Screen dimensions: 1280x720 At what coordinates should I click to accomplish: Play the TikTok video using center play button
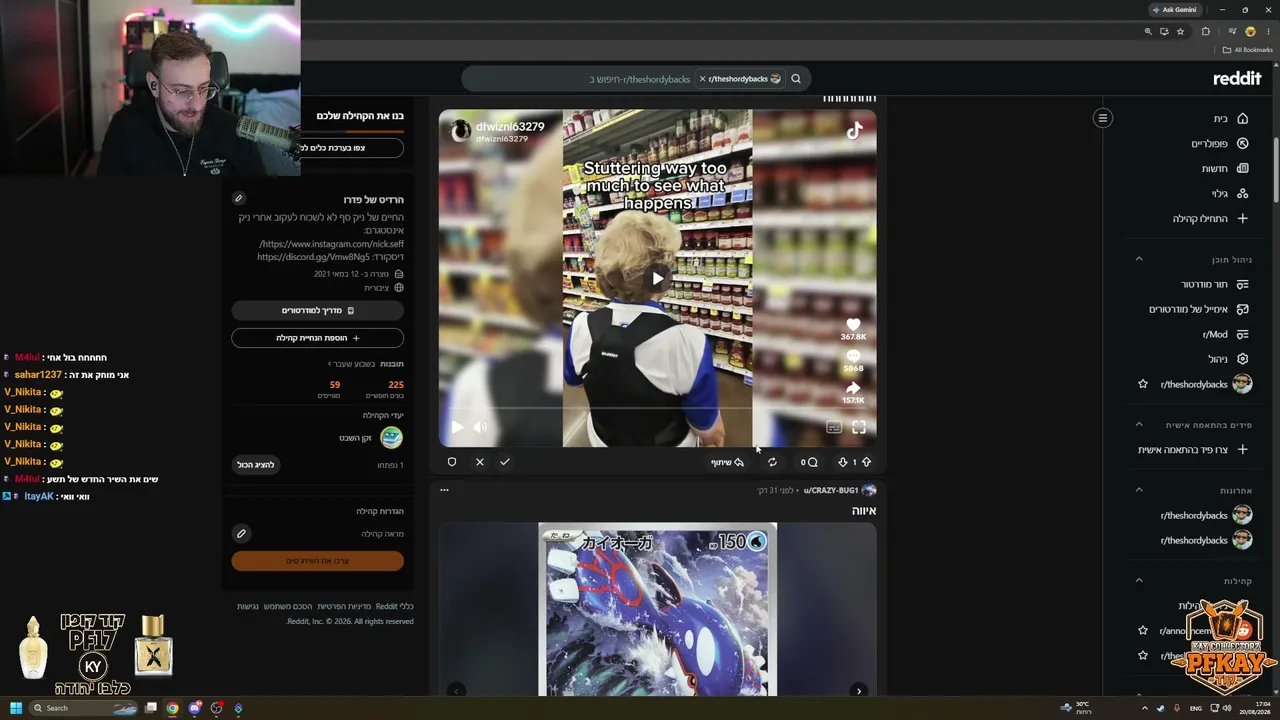[657, 279]
